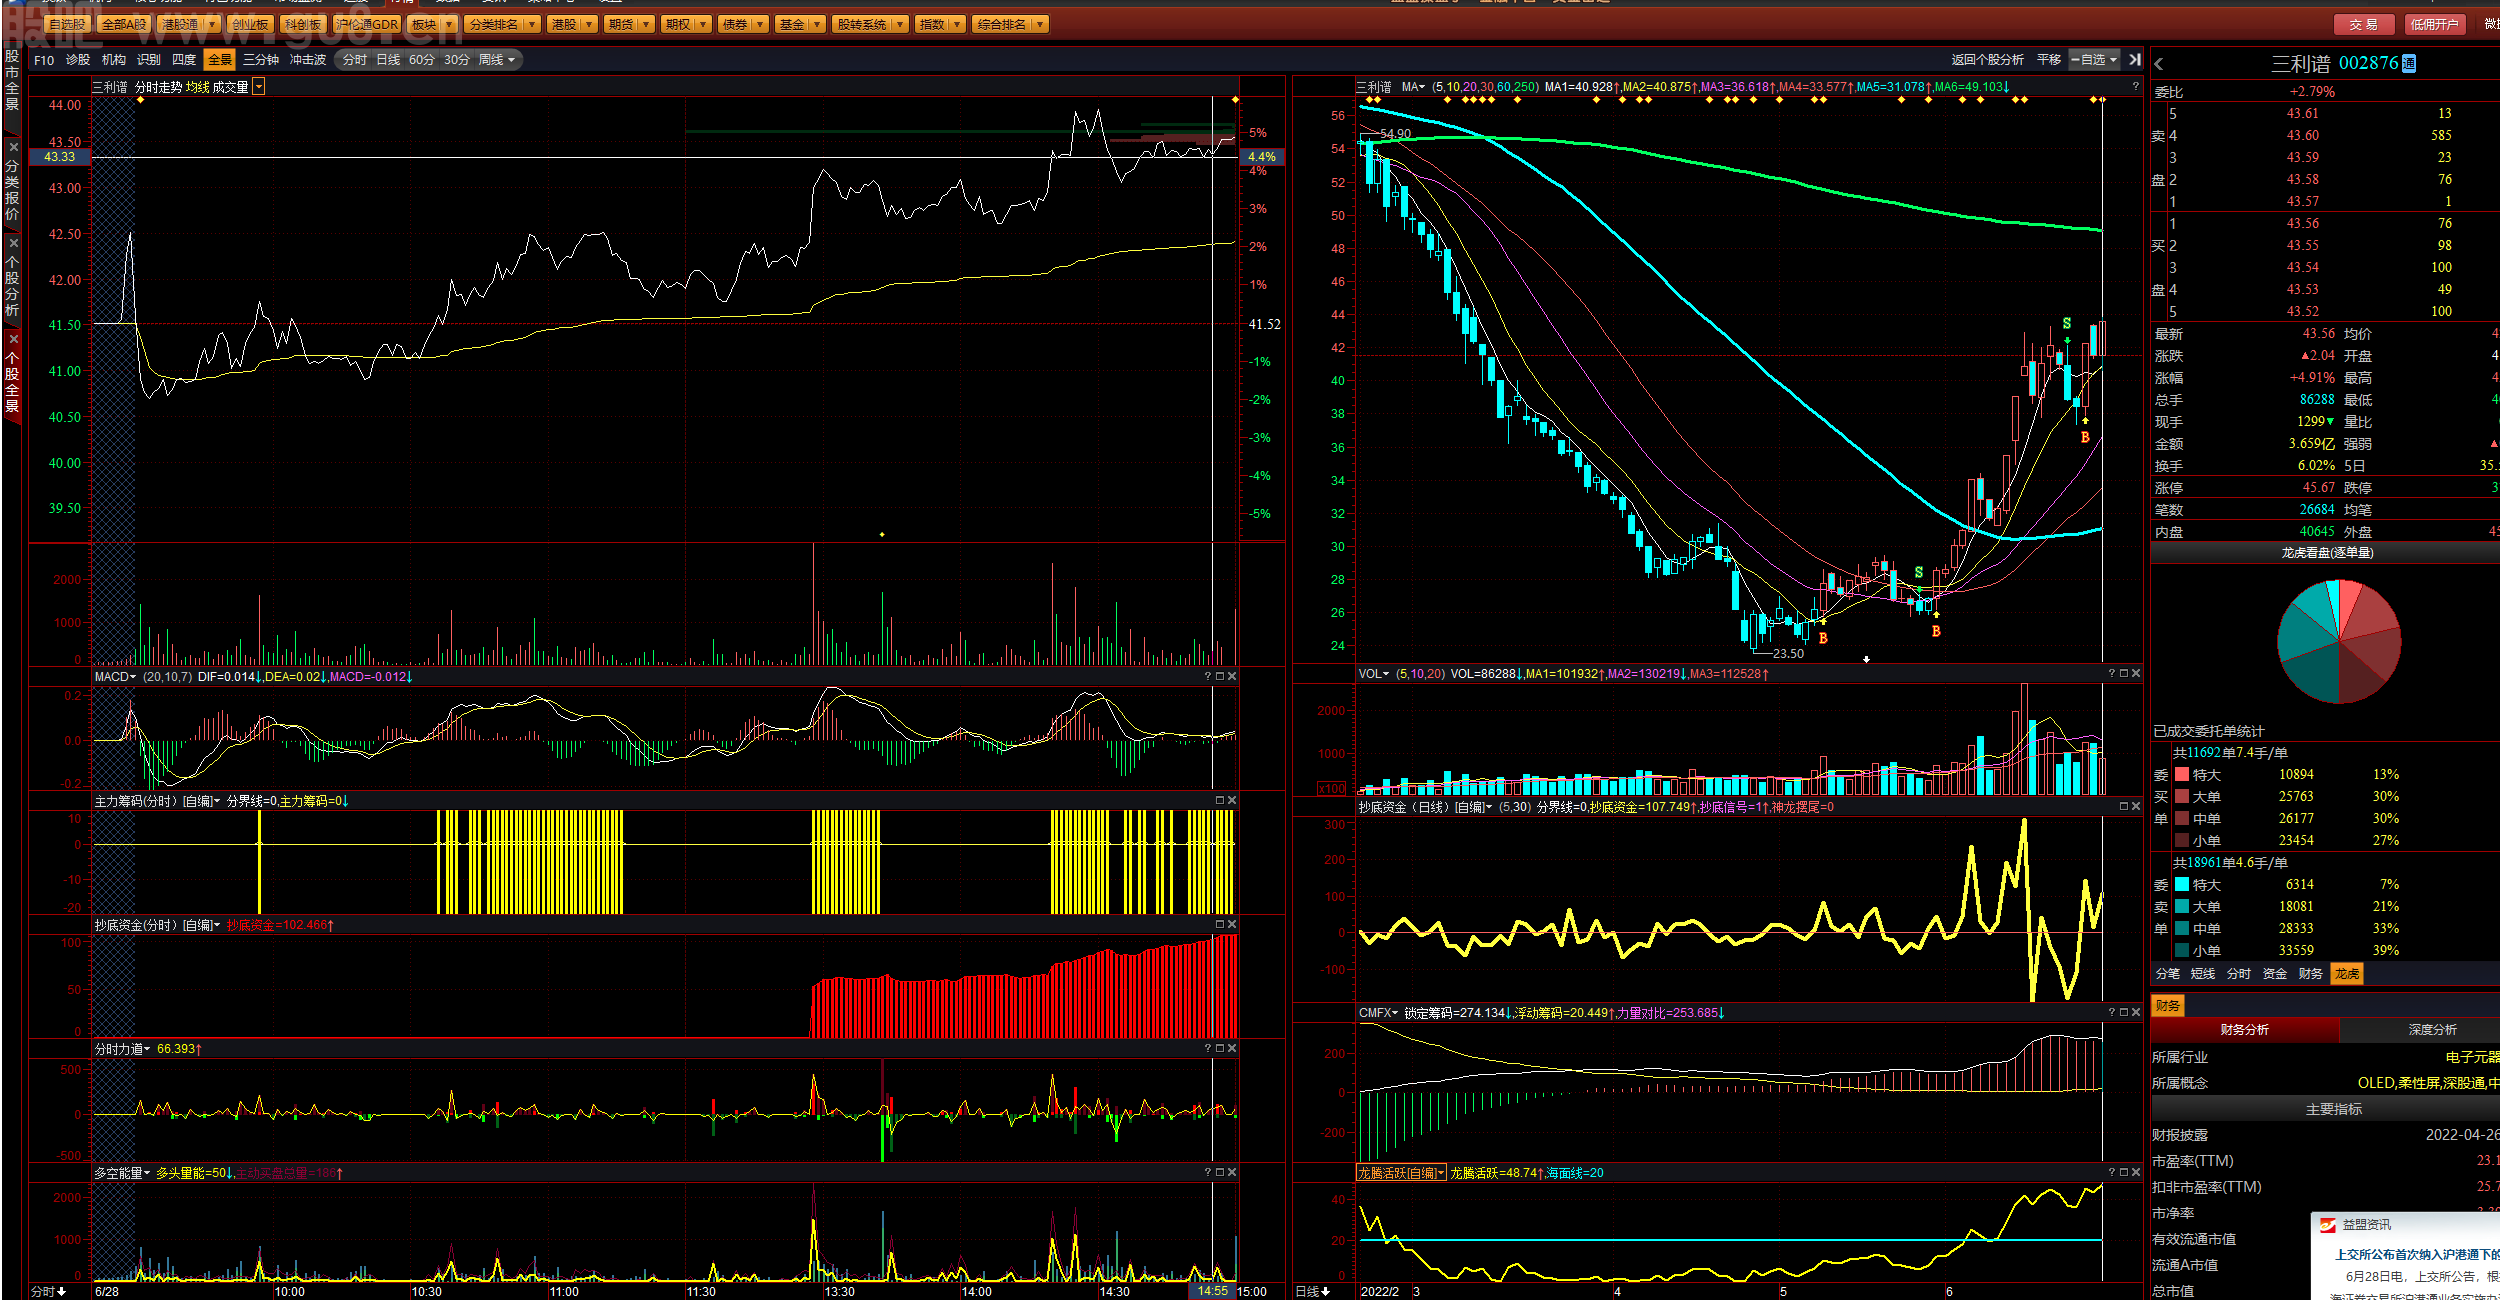Viewport: 2500px width, 1300px height.
Task: Open help for the daily MA chart panel
Action: [2135, 87]
